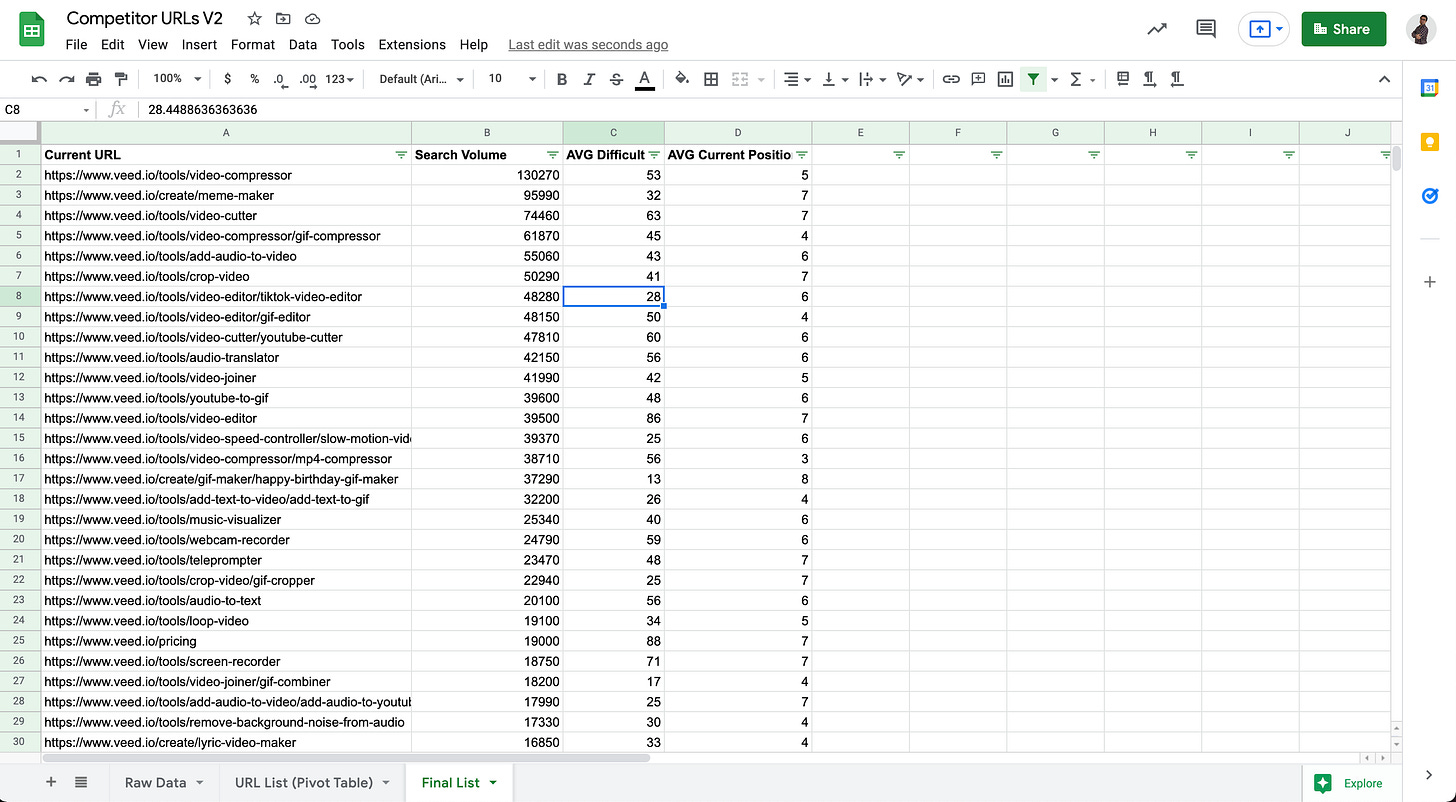
Task: Set right-to-left text direction
Action: pos(1177,79)
